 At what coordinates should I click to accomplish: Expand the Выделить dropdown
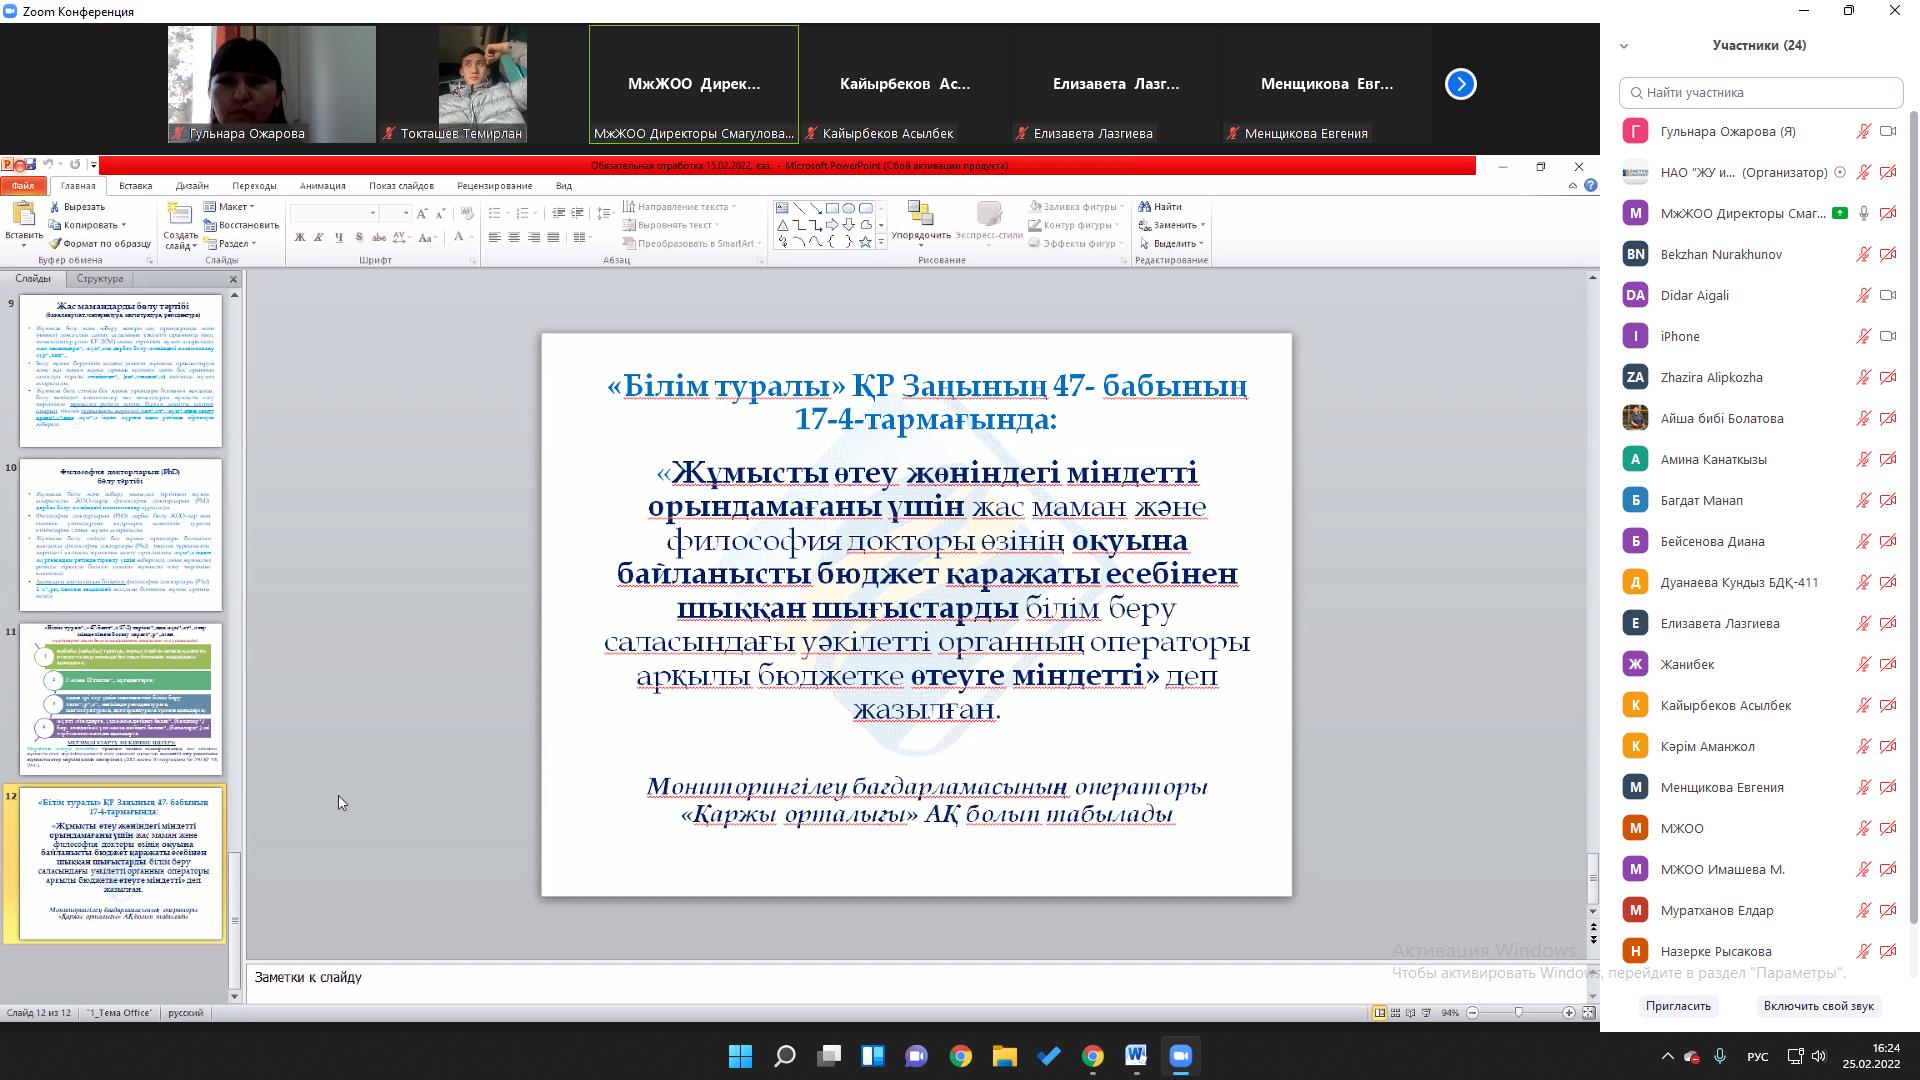coord(1177,243)
